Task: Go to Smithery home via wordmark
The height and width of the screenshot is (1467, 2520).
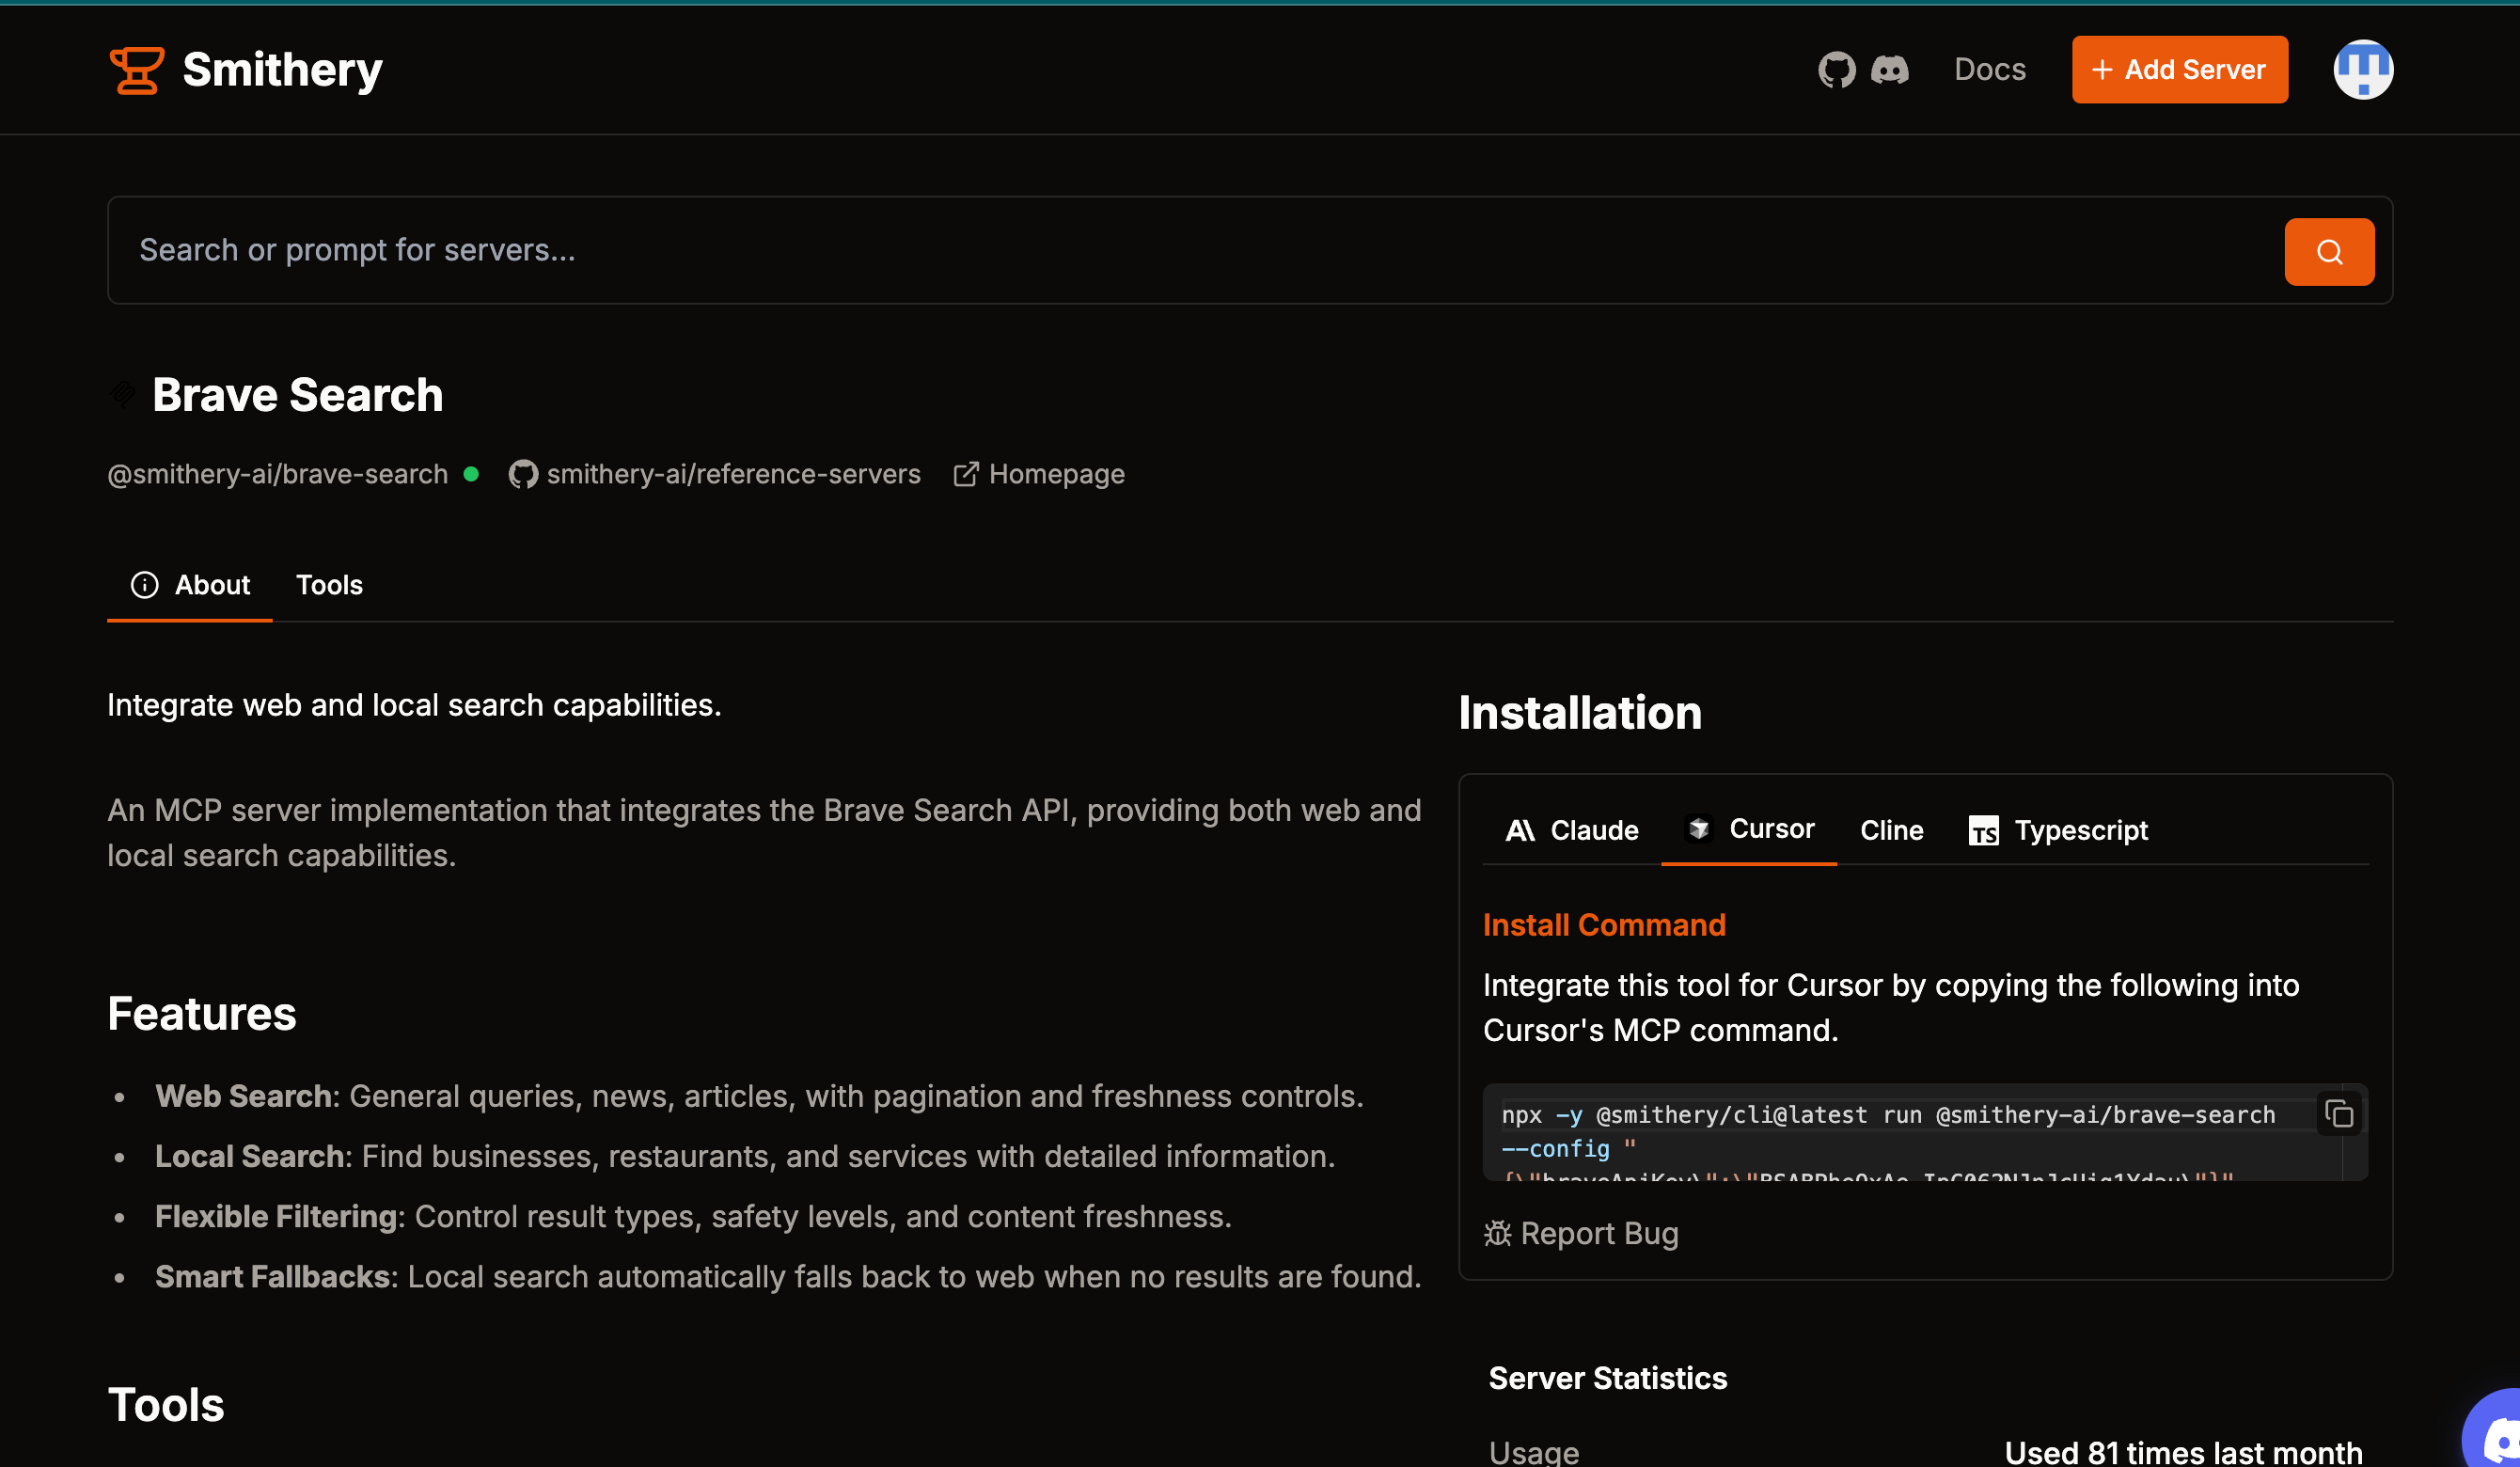Action: tap(282, 70)
